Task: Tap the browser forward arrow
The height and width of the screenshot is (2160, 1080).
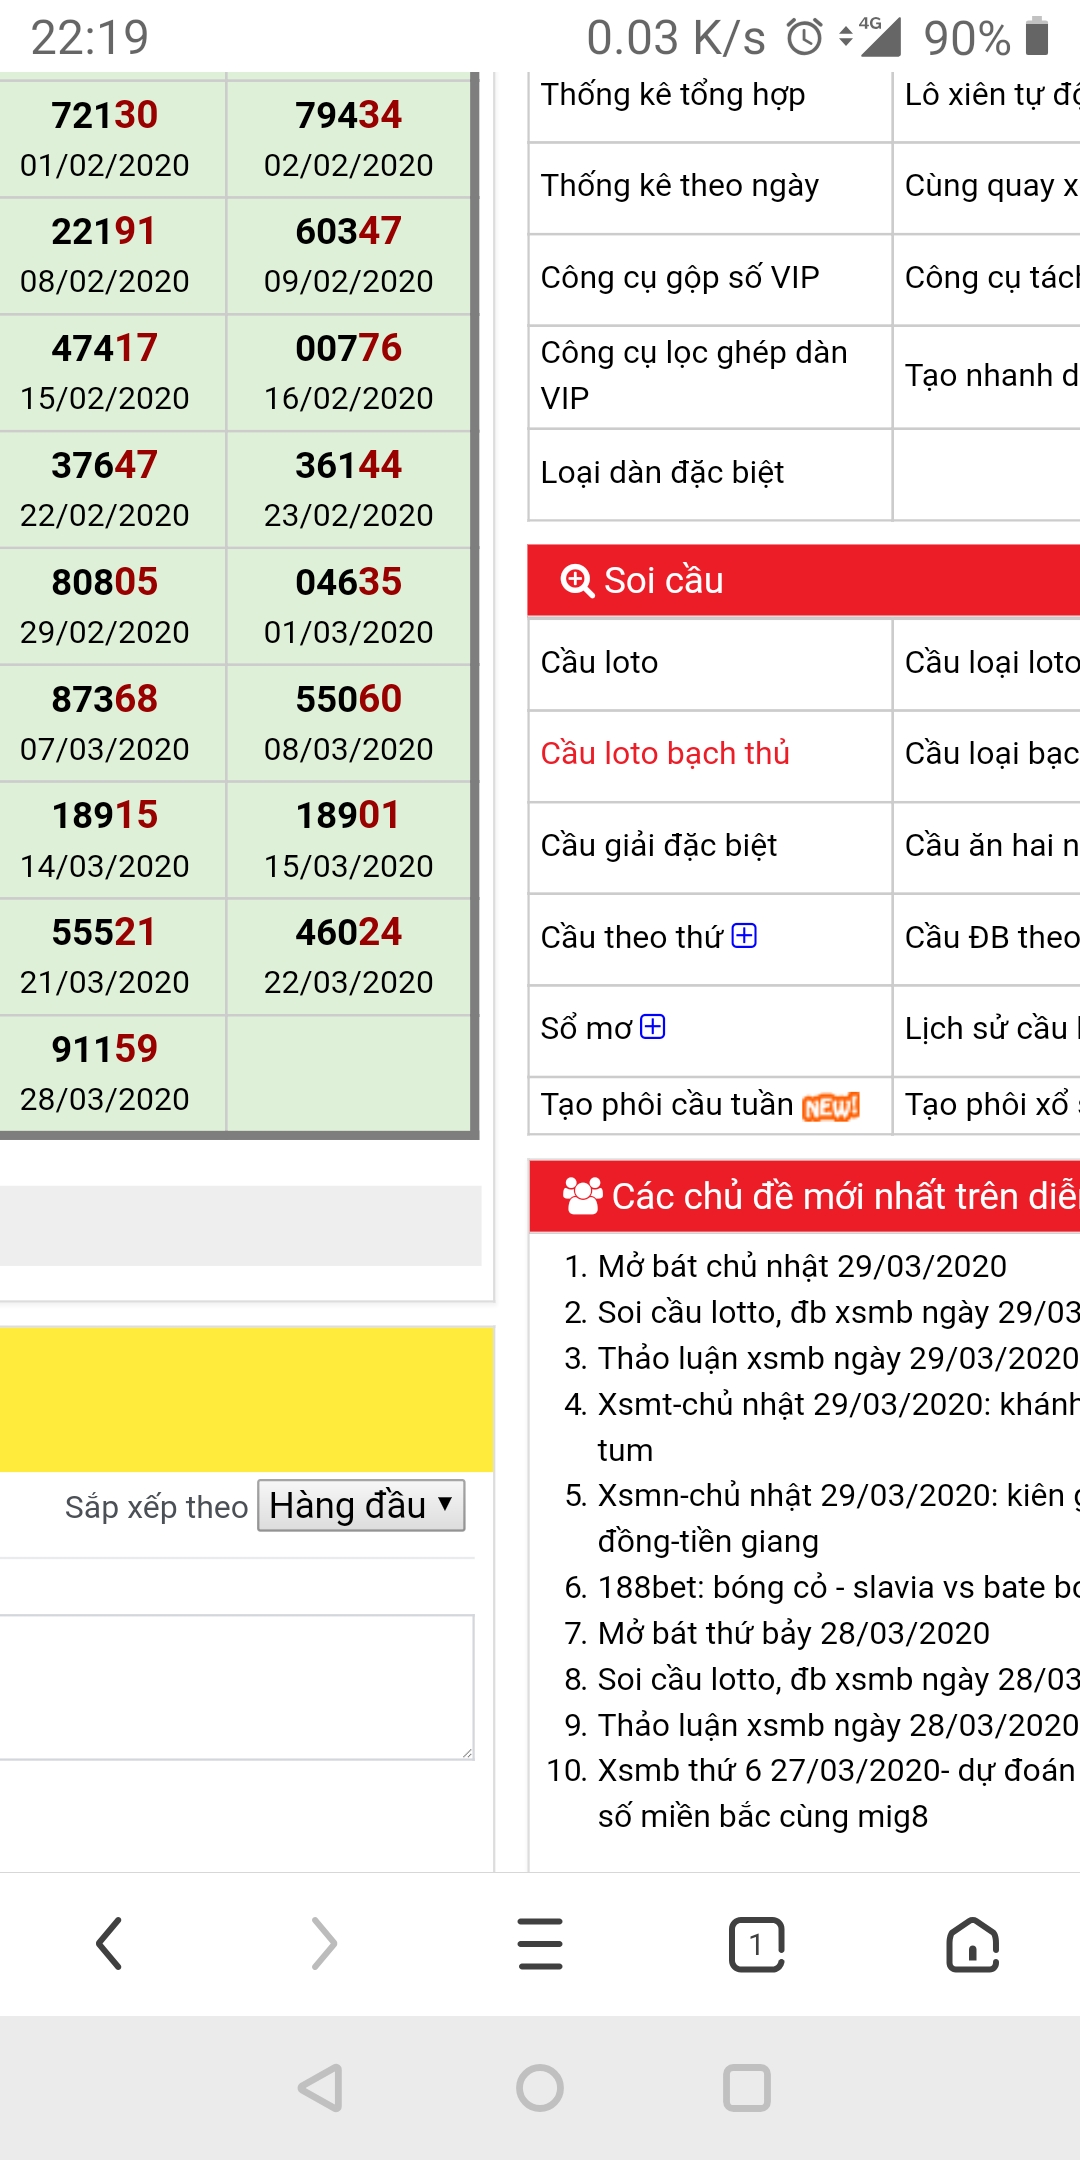Action: [x=324, y=1944]
